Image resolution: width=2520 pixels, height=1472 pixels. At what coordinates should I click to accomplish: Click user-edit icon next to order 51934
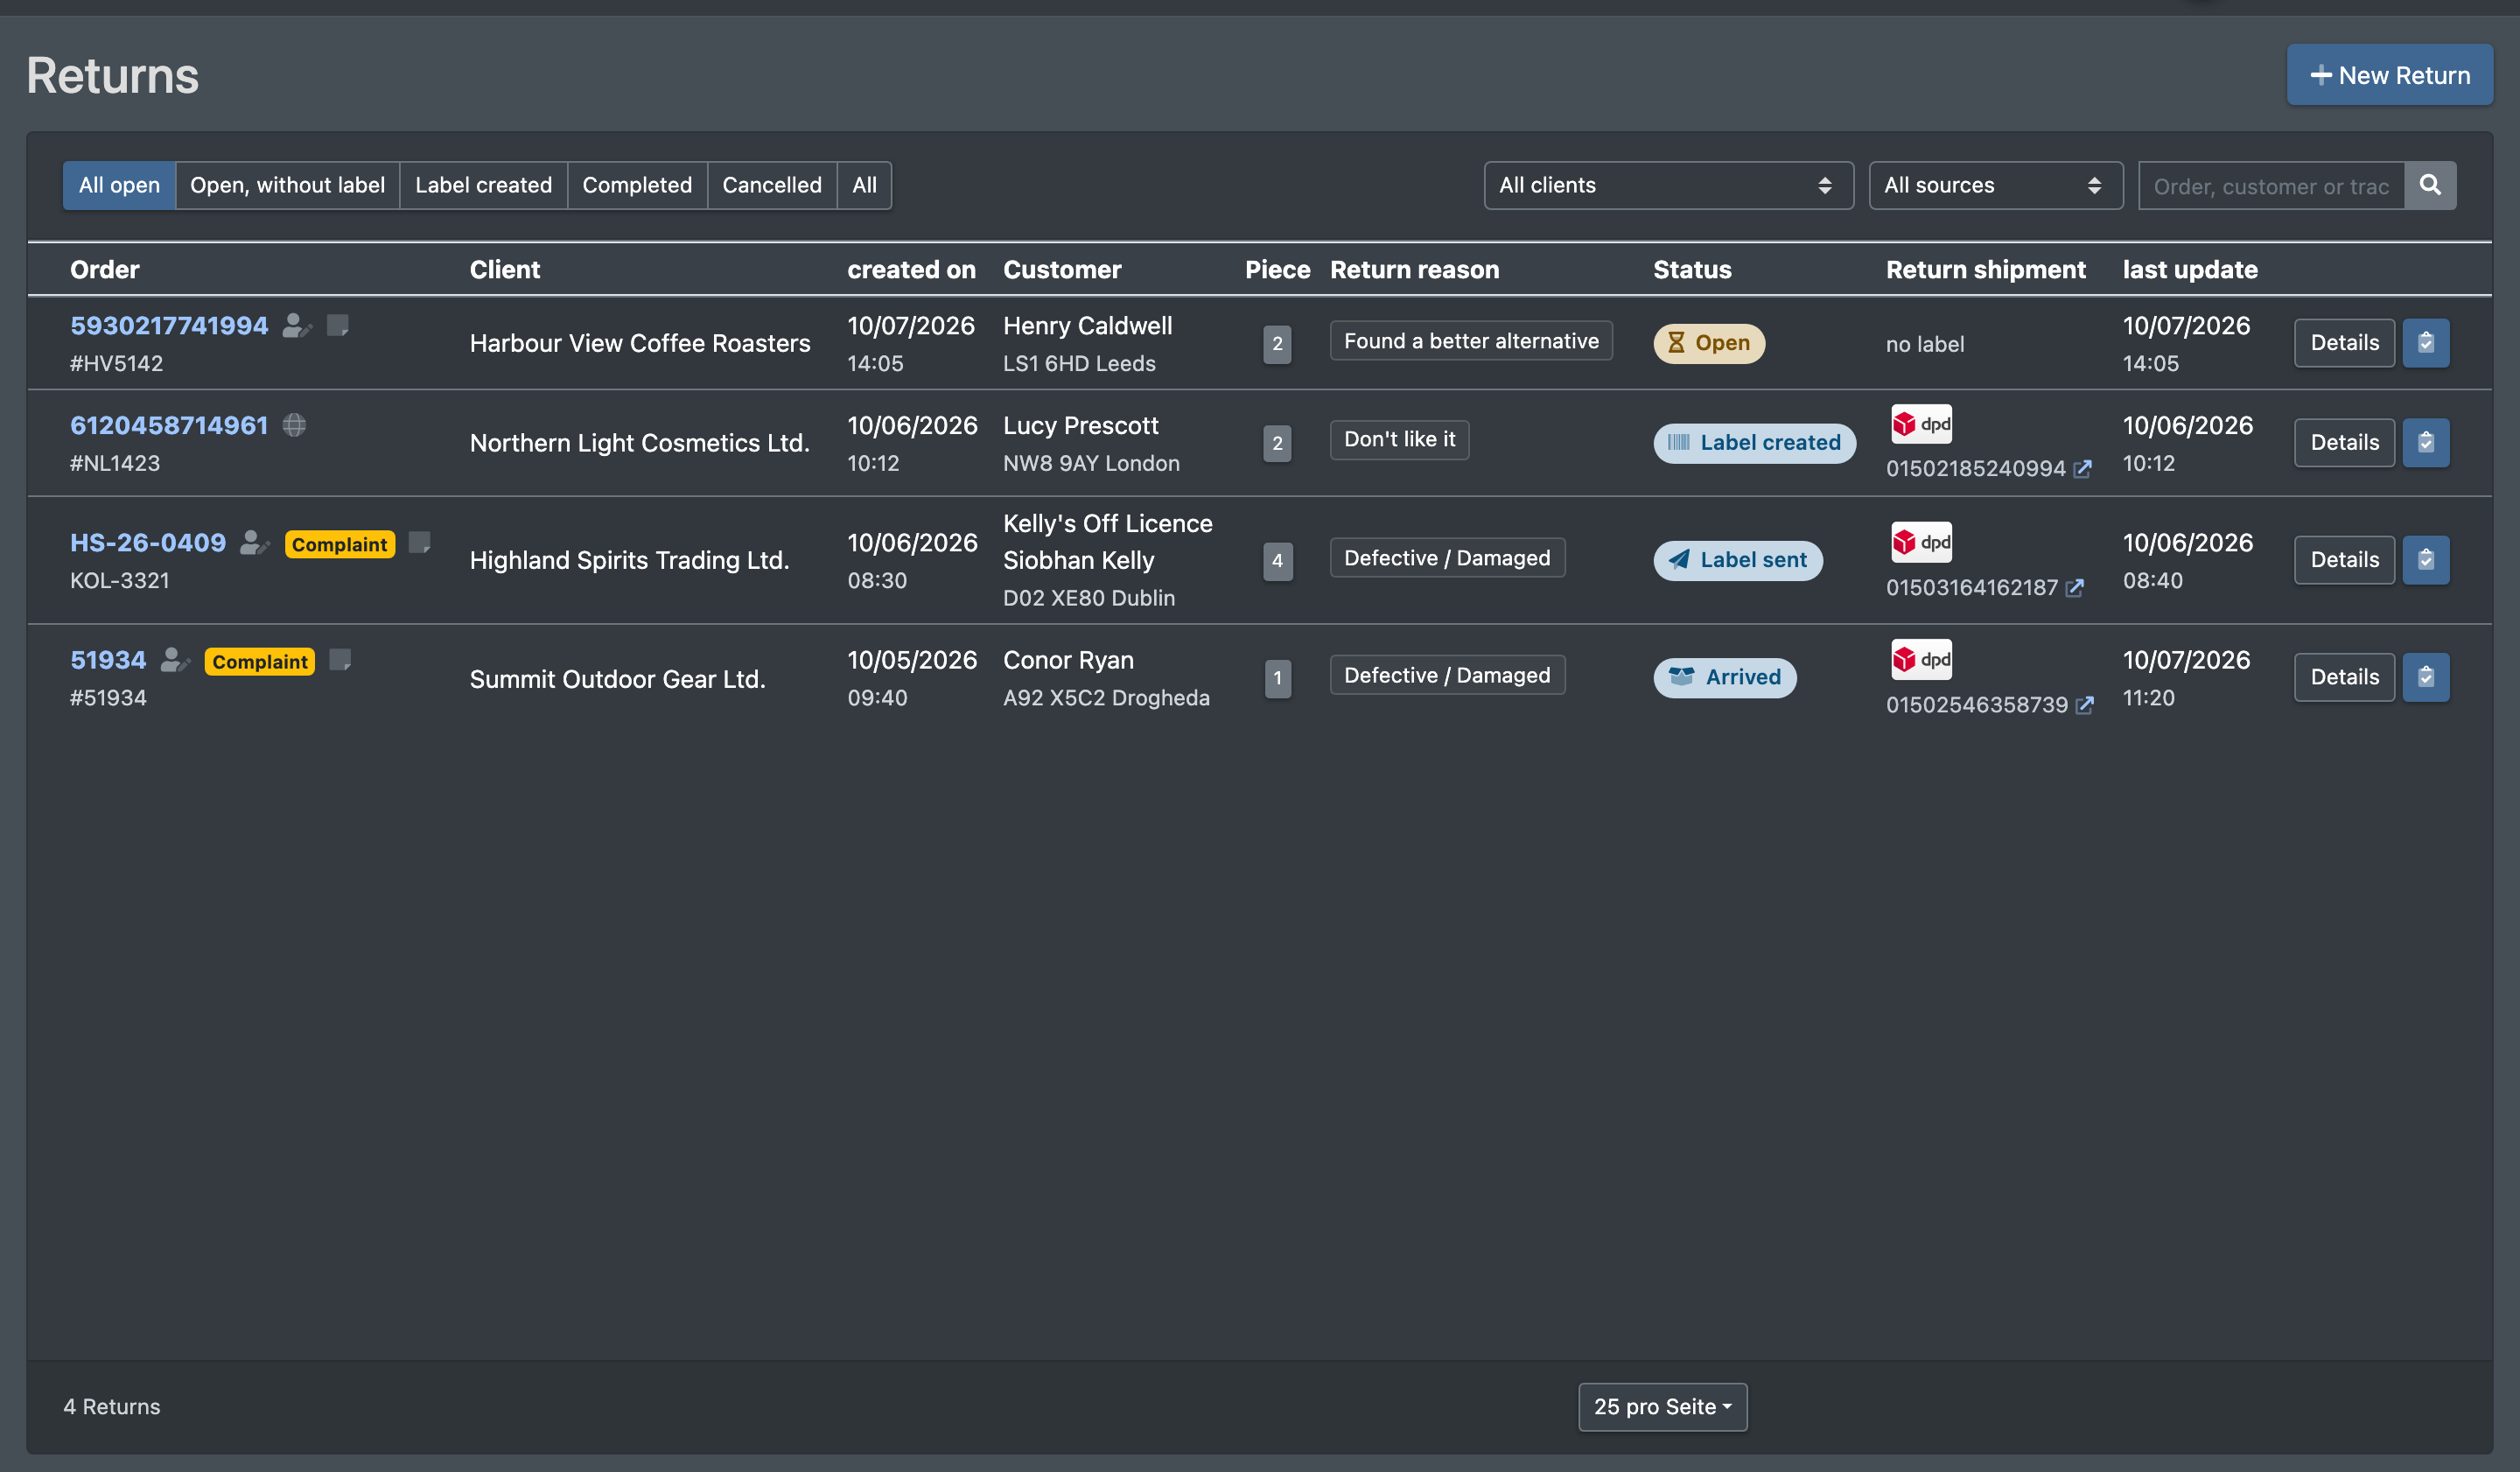[175, 660]
